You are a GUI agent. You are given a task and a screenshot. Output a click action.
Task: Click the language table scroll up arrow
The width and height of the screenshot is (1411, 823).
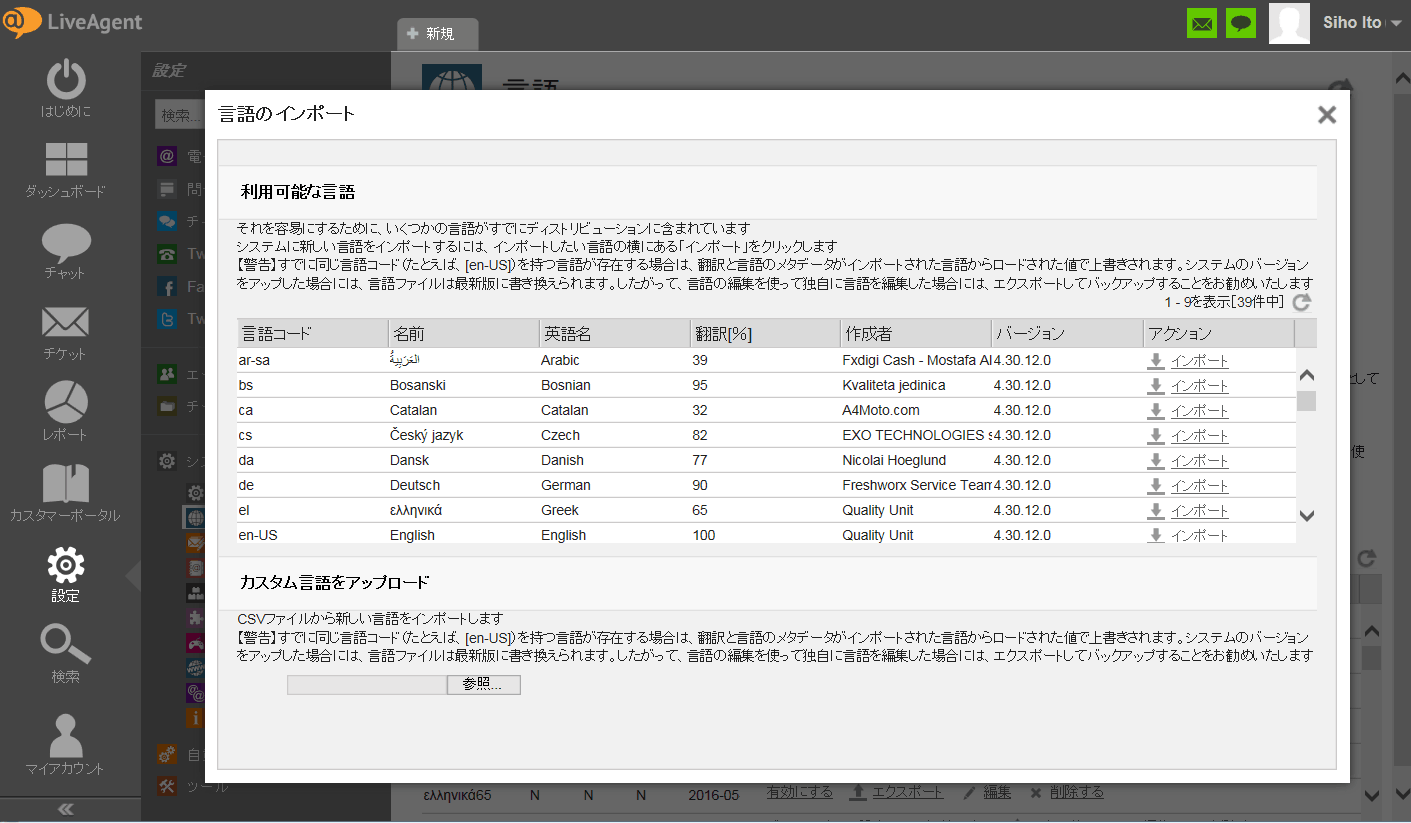(x=1306, y=376)
